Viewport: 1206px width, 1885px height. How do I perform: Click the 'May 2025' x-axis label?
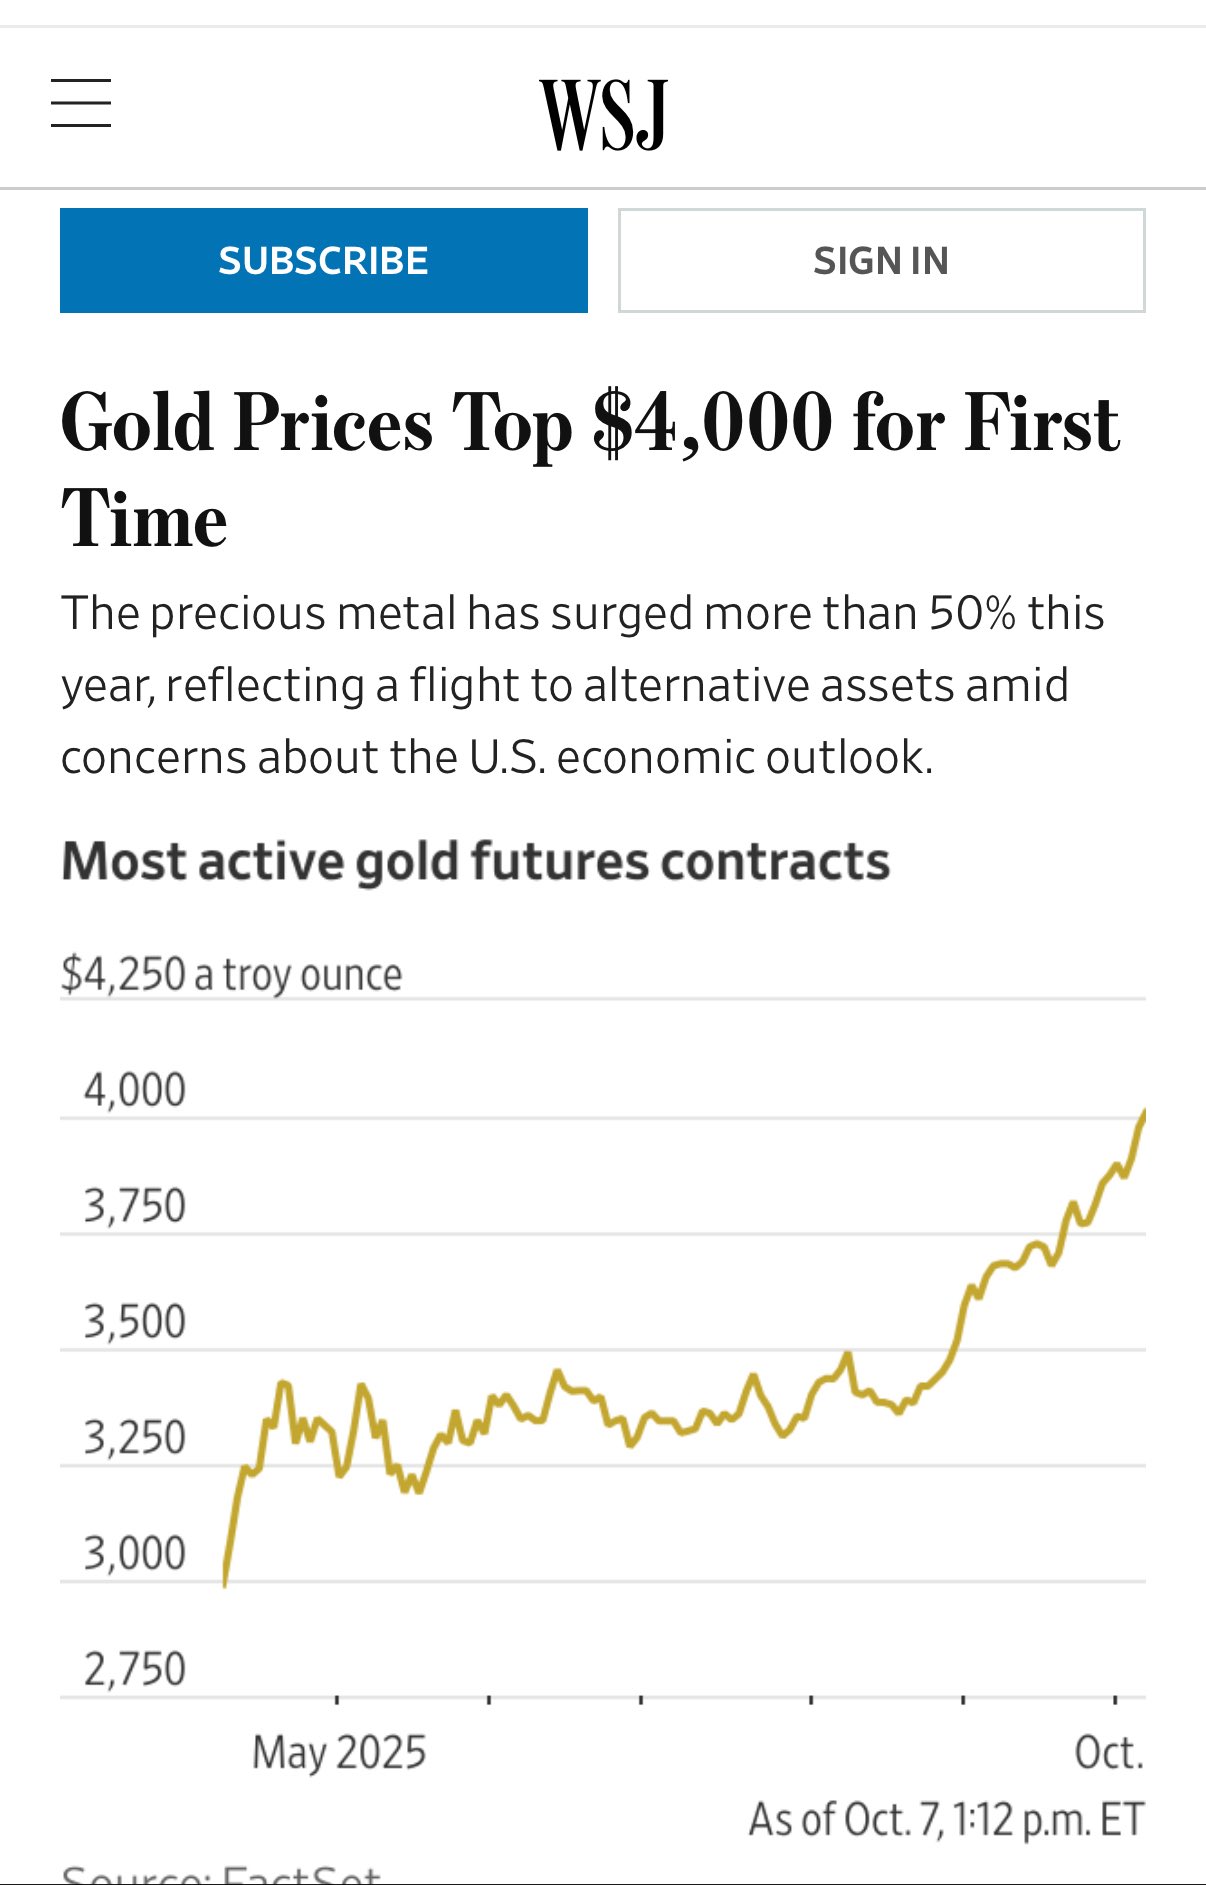point(339,1753)
